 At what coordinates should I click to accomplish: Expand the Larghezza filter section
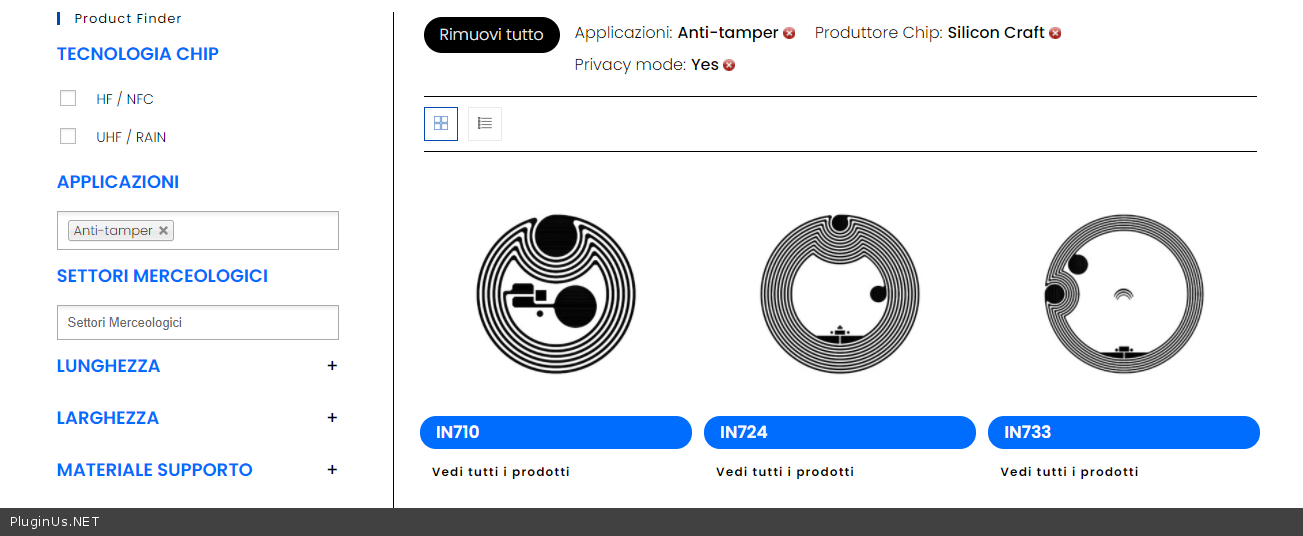point(332,418)
